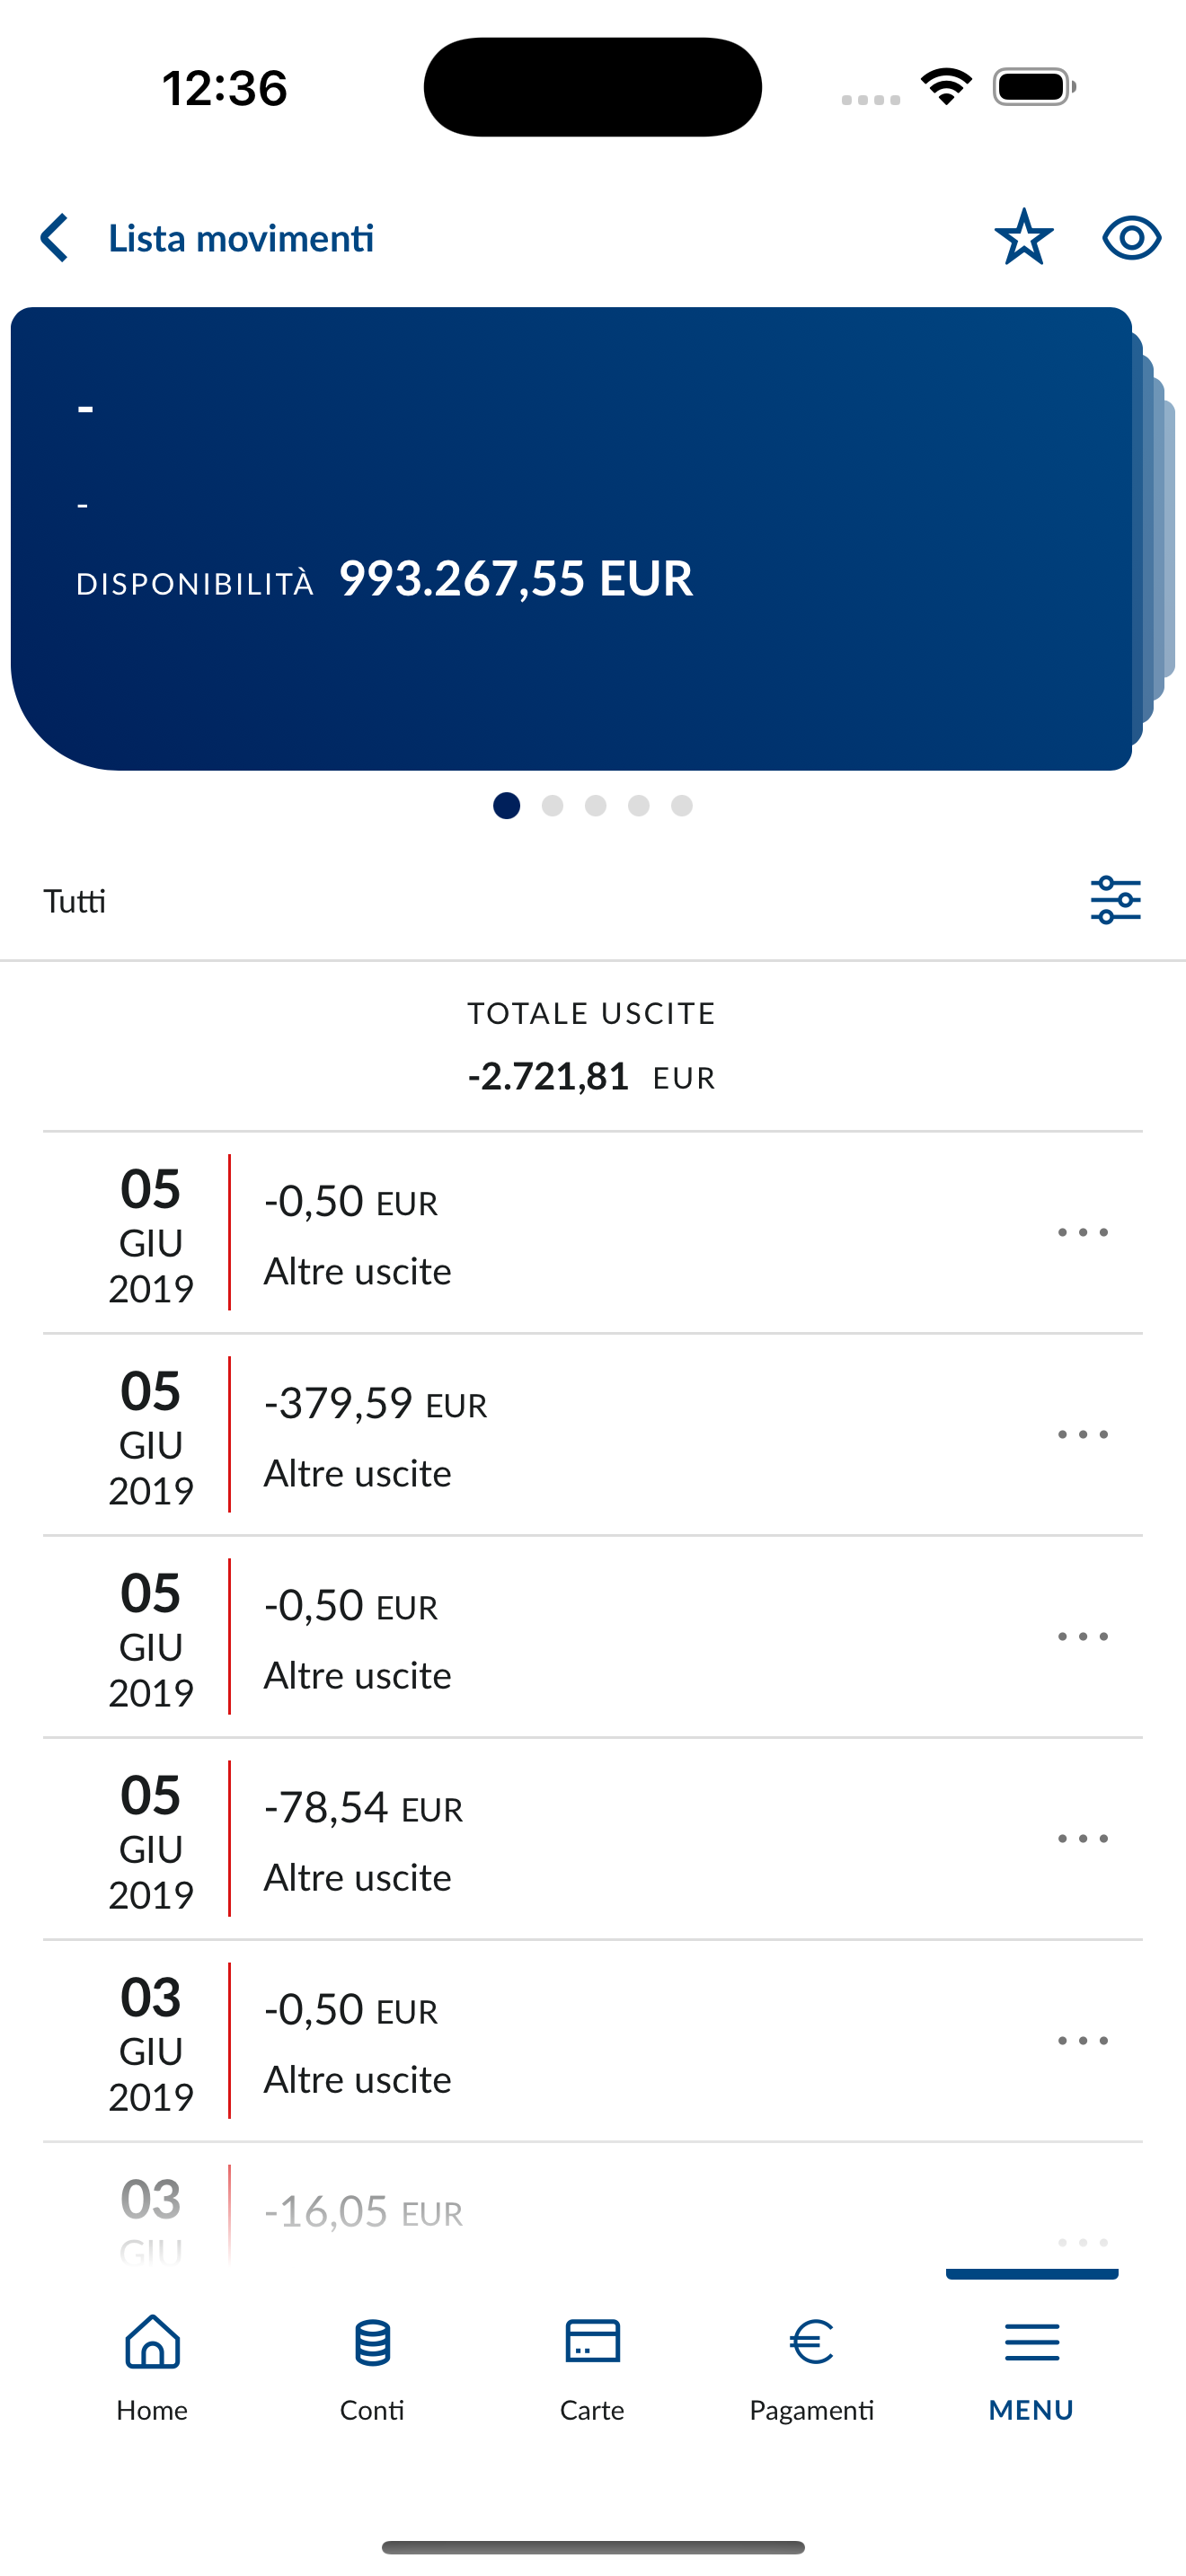The image size is (1186, 2576).
Task: Open options for 03 GIU -0,50 EUR movement
Action: tap(1083, 2040)
